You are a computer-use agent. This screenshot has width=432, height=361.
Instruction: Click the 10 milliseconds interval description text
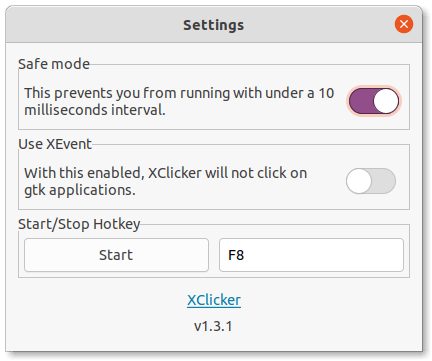pyautogui.click(x=179, y=101)
